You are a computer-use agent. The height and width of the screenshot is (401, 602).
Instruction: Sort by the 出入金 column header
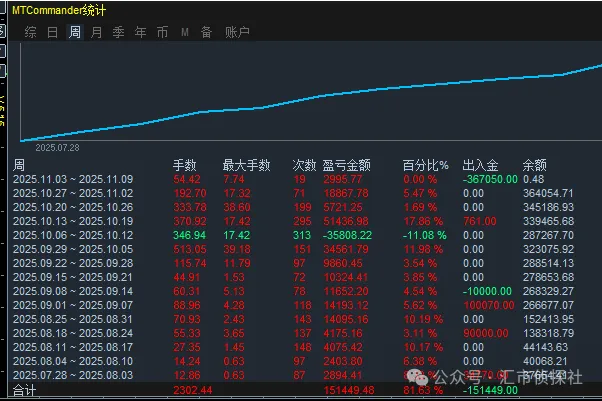(x=483, y=165)
